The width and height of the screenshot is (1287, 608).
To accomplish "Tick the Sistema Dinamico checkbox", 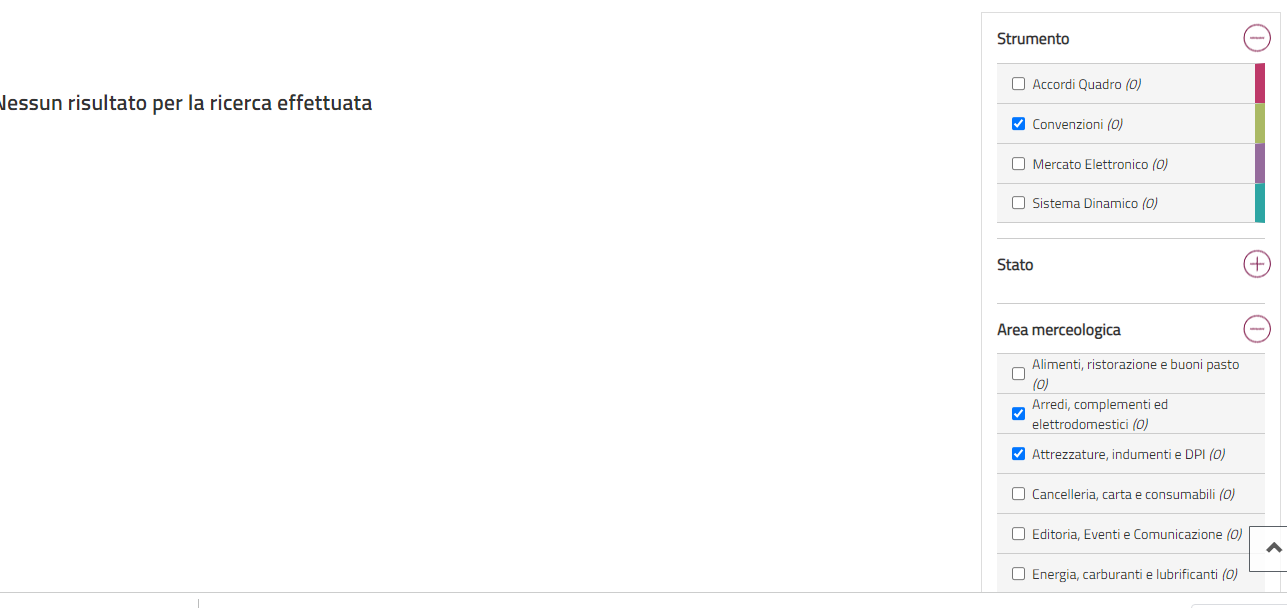I will pos(1019,203).
